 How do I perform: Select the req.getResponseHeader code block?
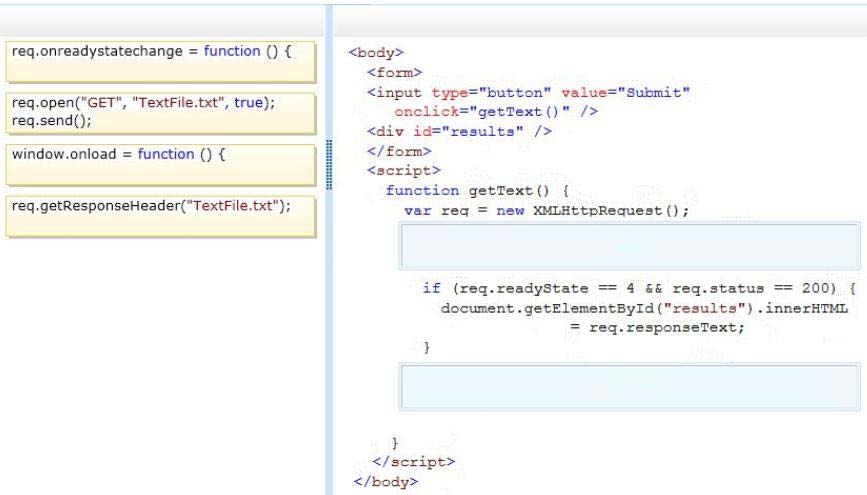(161, 216)
